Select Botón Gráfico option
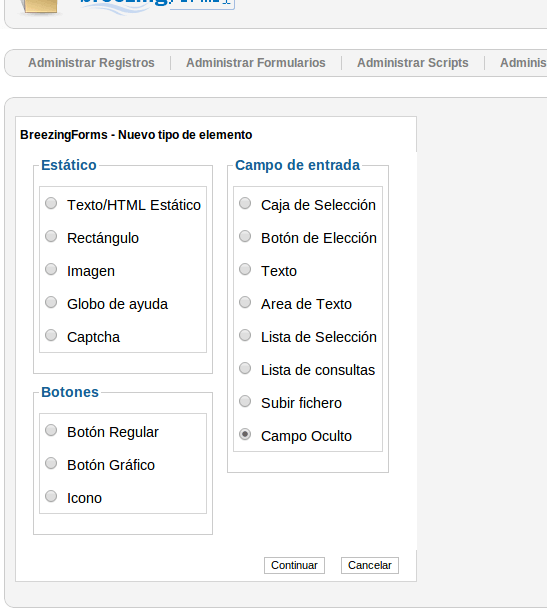This screenshot has height=612, width=547. click(x=51, y=463)
